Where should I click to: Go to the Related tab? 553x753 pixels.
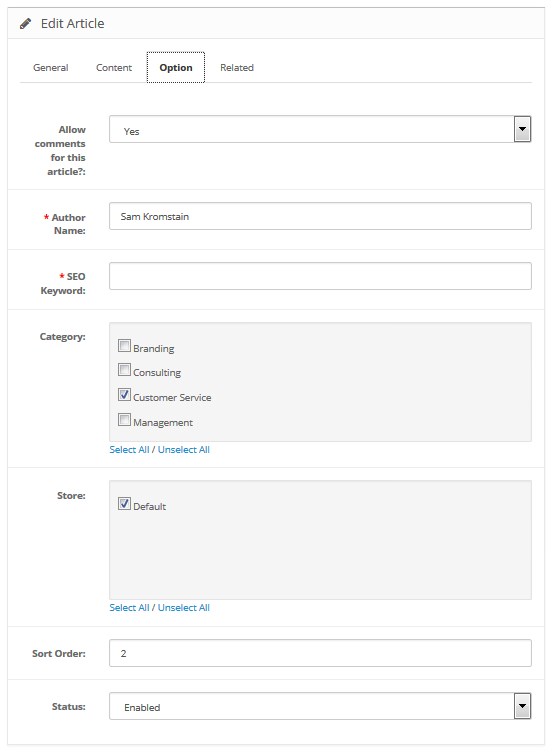[237, 68]
